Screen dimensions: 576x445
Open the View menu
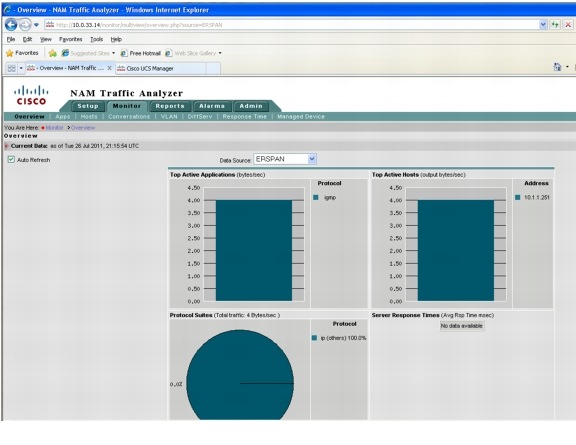[x=46, y=39]
